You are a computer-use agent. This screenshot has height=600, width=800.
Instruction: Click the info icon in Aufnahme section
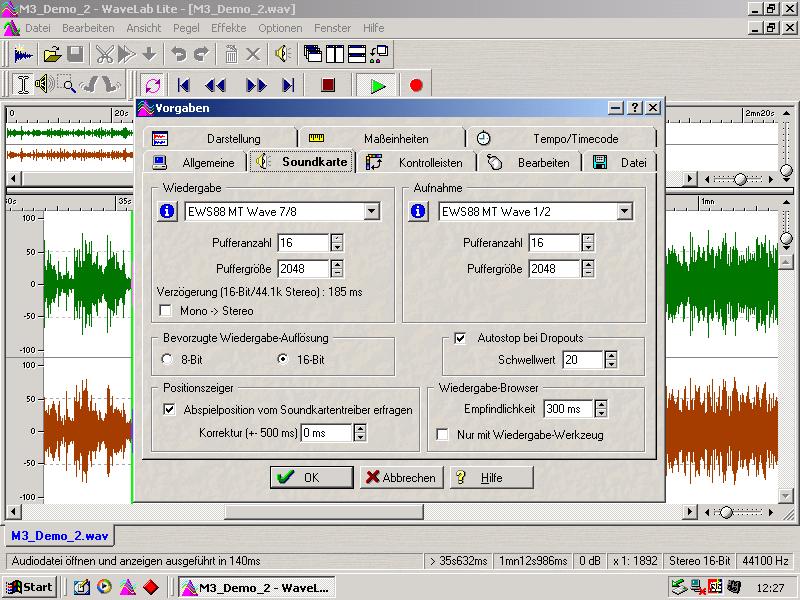pyautogui.click(x=418, y=211)
